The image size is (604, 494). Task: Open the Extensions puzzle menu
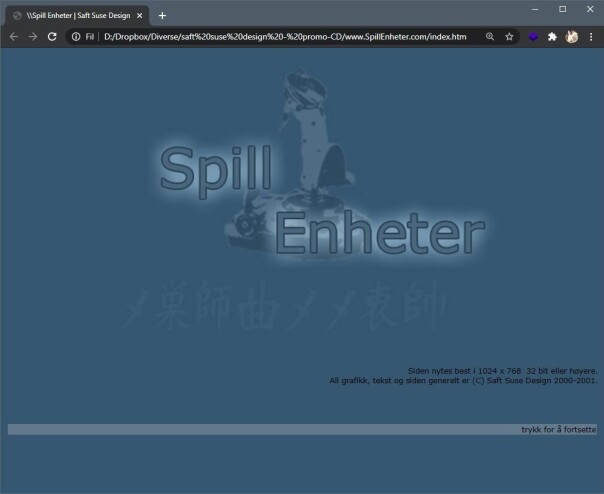click(552, 37)
